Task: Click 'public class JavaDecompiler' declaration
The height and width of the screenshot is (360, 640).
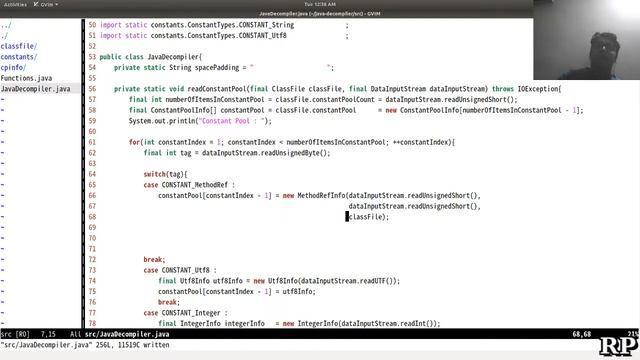Action: [x=149, y=57]
